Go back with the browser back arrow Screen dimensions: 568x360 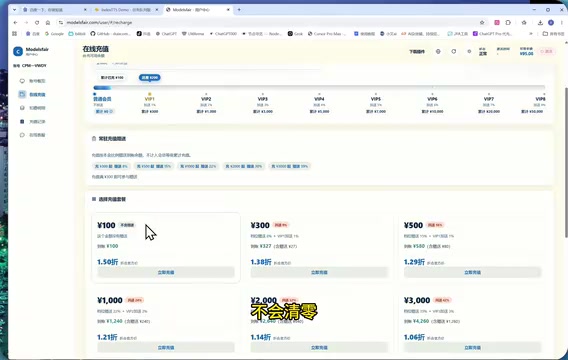pyautogui.click(x=15, y=22)
